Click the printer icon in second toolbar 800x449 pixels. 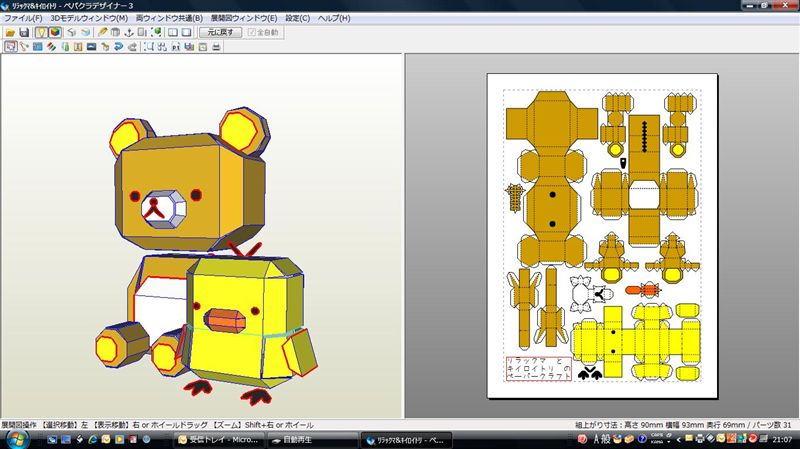pyautogui.click(x=216, y=47)
